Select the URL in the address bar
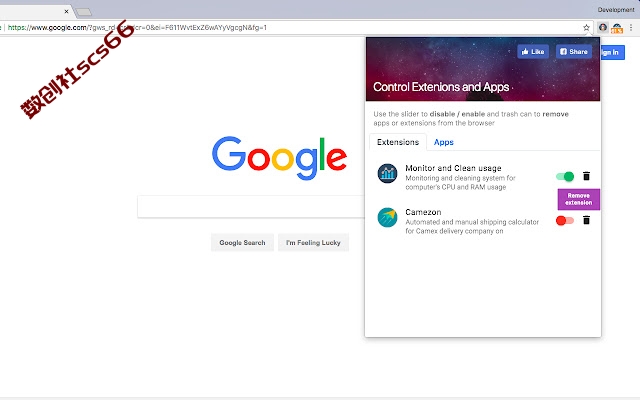This screenshot has height=400, width=640. [137, 28]
